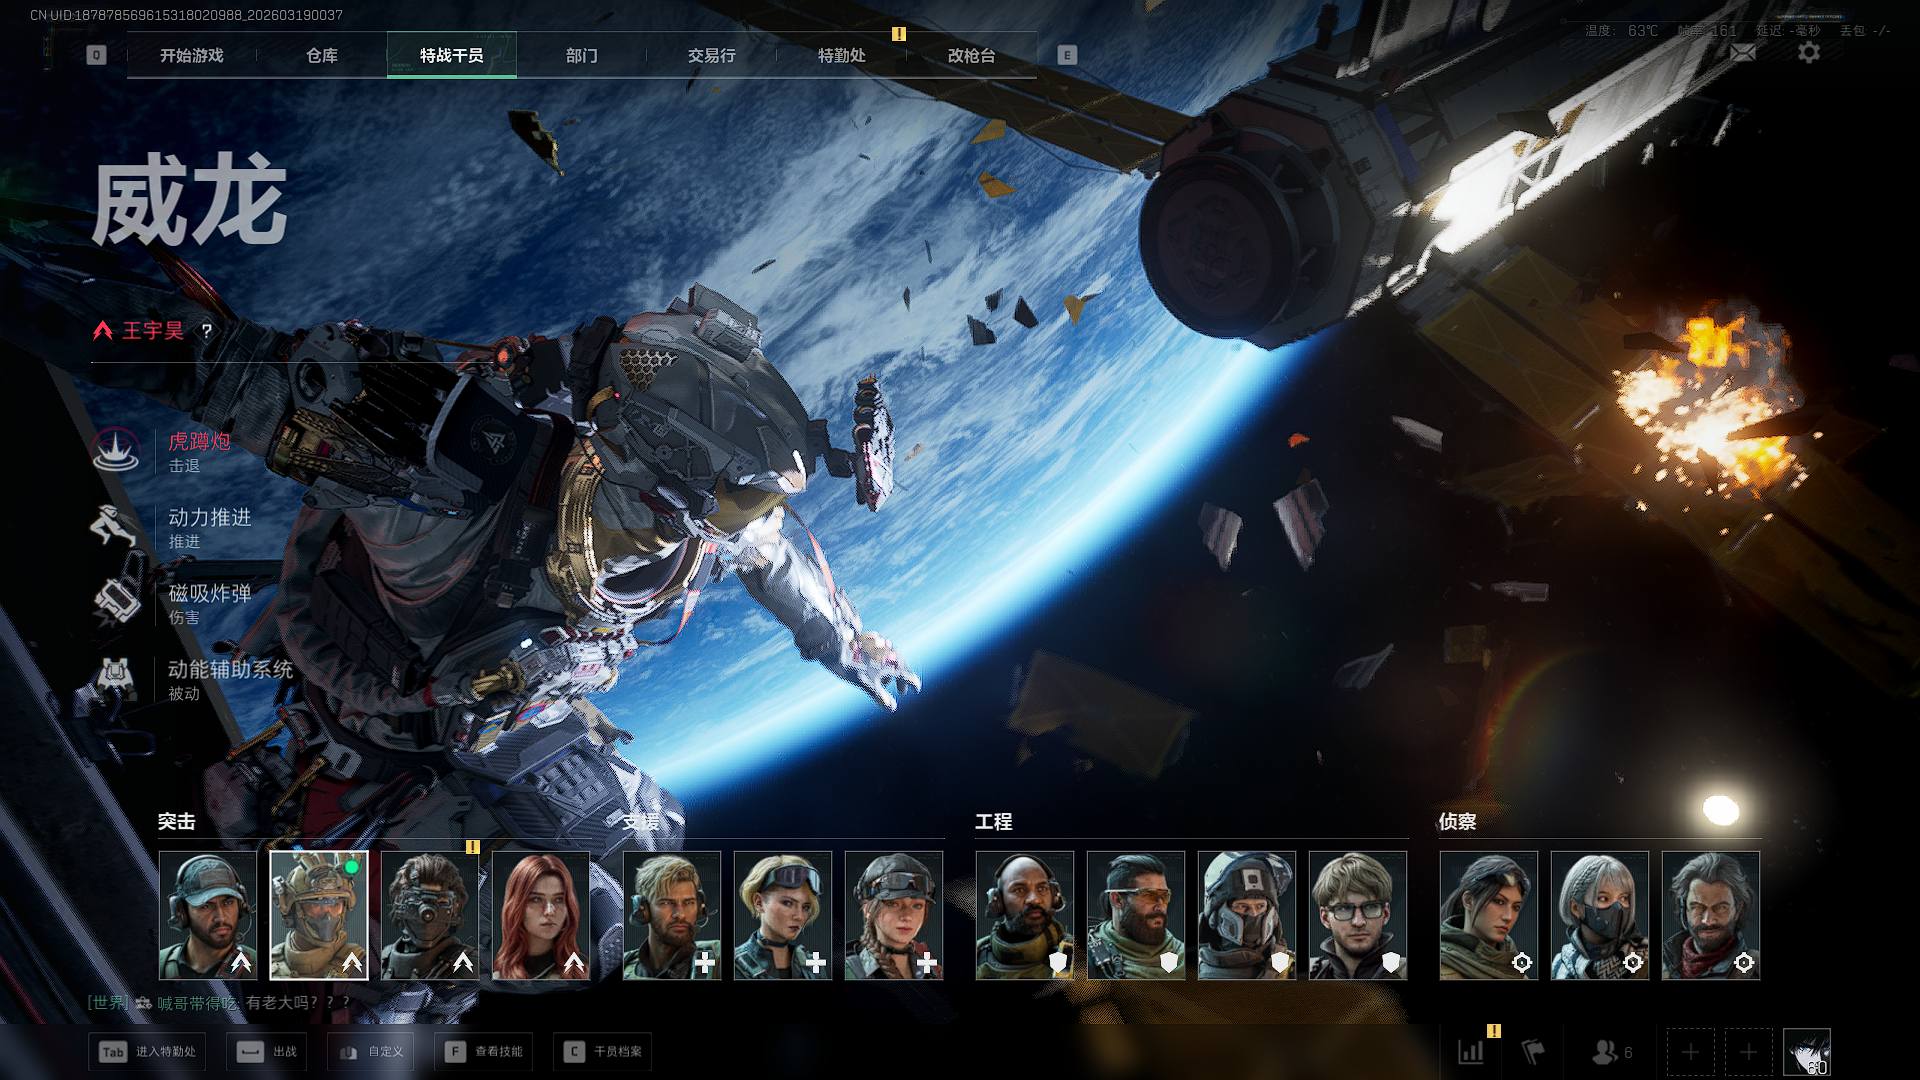Image resolution: width=1920 pixels, height=1080 pixels.
Task: Switch to the 交易行 tab
Action: [x=711, y=56]
